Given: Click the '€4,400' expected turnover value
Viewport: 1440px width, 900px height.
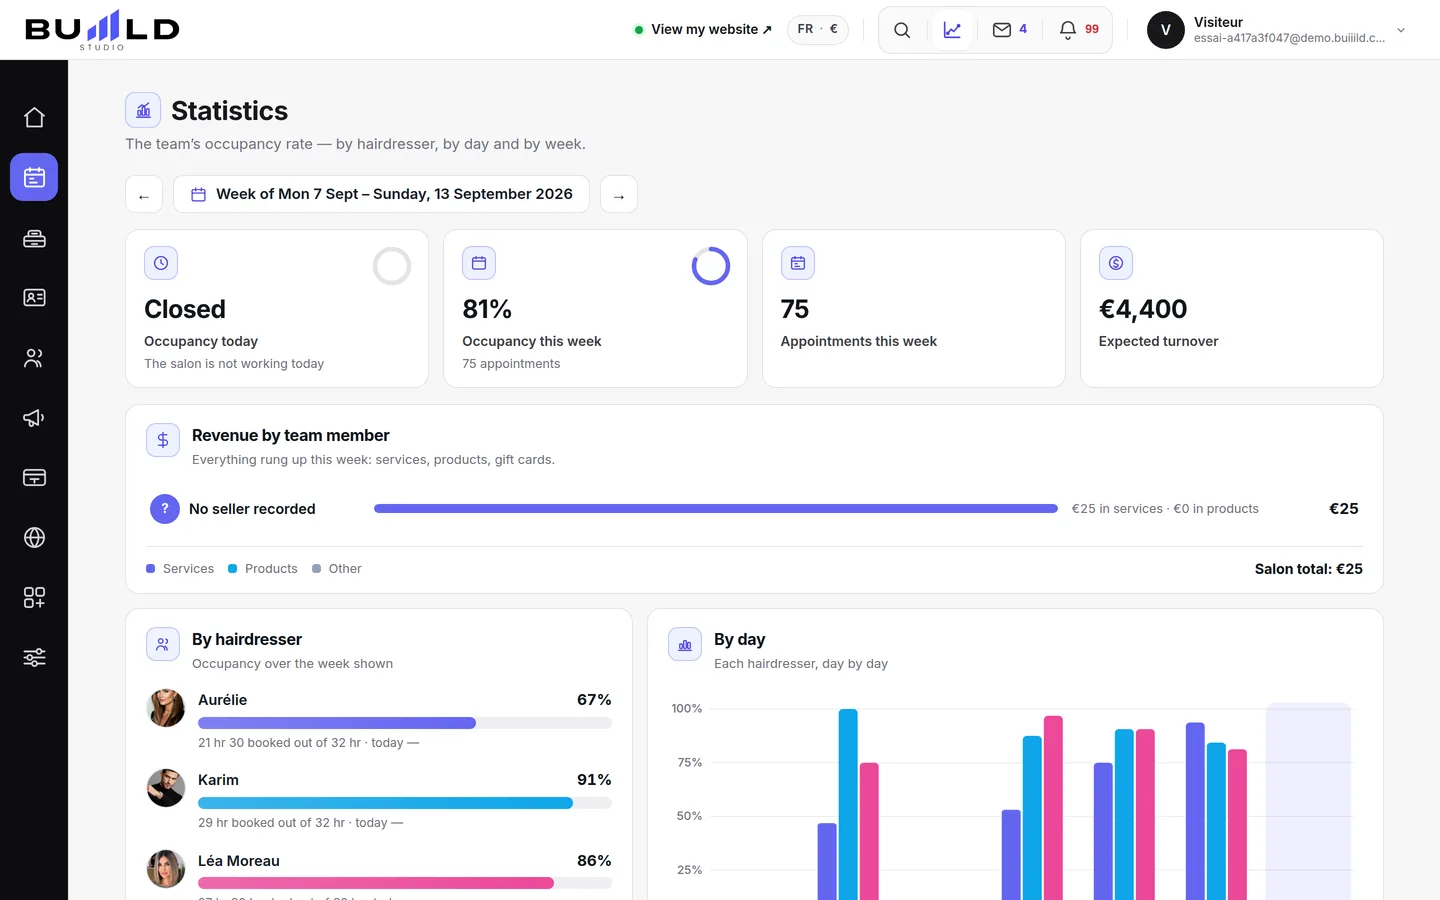Looking at the screenshot, I should pos(1143,309).
